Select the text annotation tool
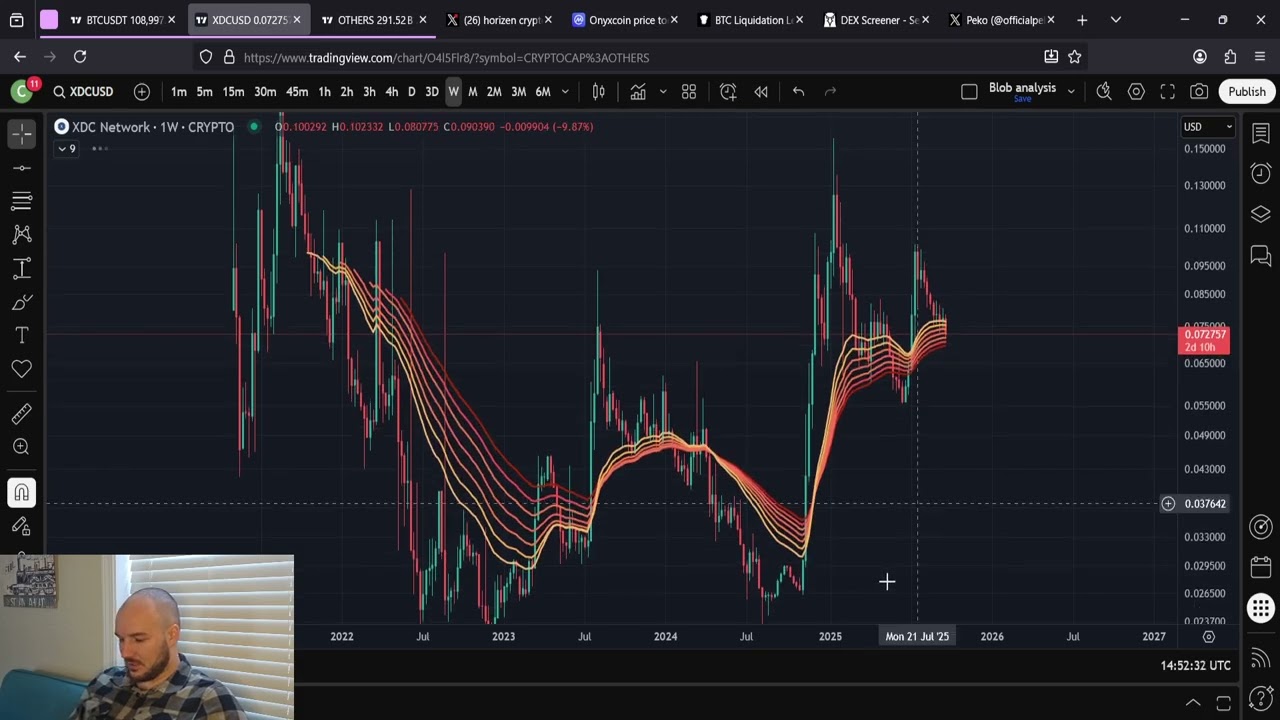This screenshot has height=720, width=1280. click(22, 335)
